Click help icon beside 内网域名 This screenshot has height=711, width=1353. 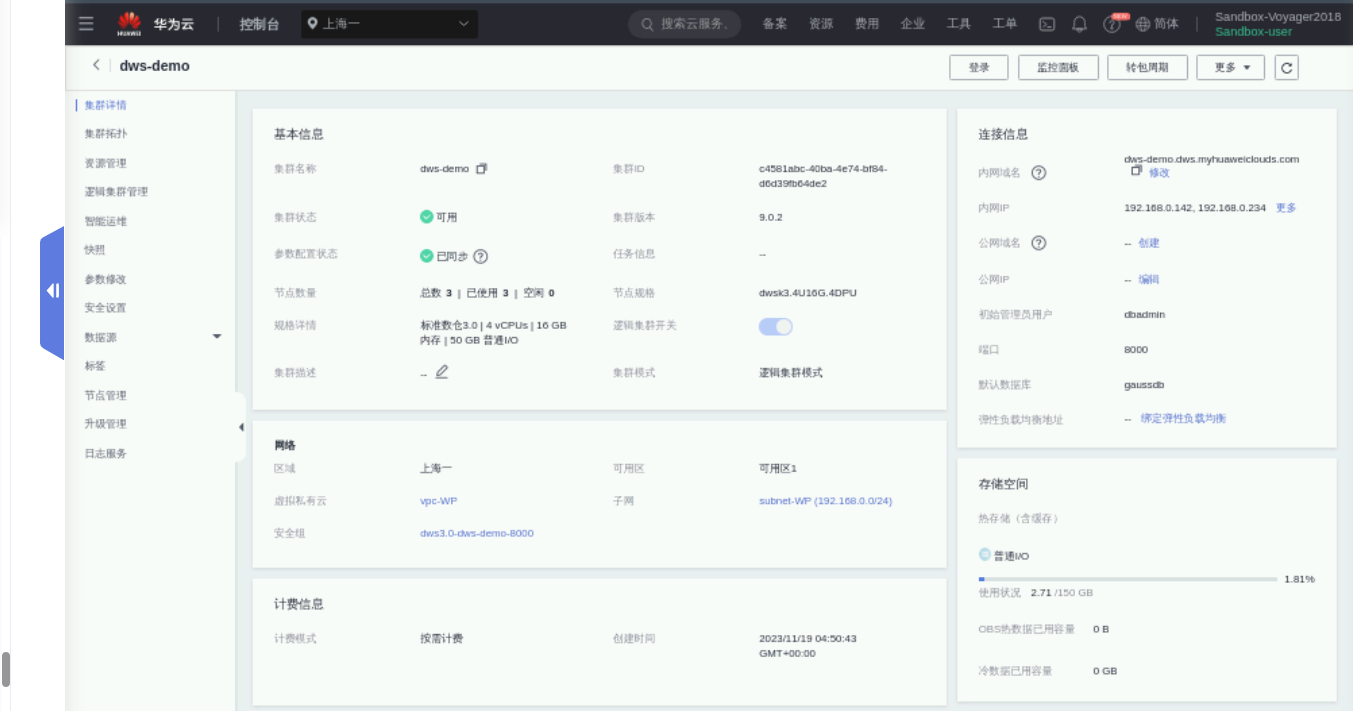coord(1038,173)
